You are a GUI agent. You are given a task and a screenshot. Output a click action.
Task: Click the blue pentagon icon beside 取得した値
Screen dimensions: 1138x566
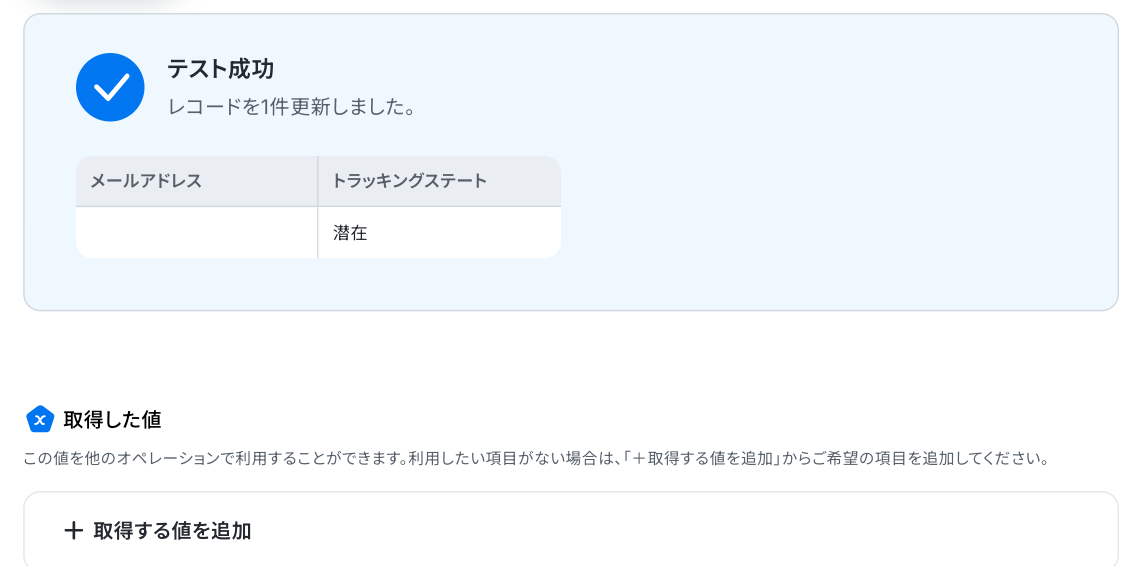pos(40,419)
